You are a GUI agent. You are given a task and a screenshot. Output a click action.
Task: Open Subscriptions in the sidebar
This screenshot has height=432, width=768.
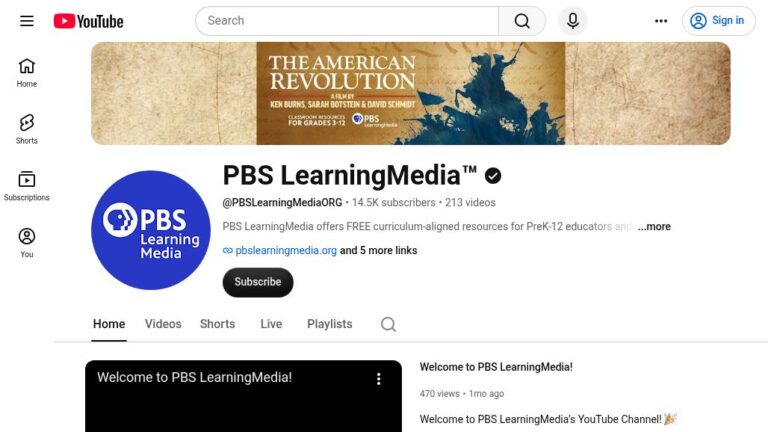pyautogui.click(x=27, y=187)
